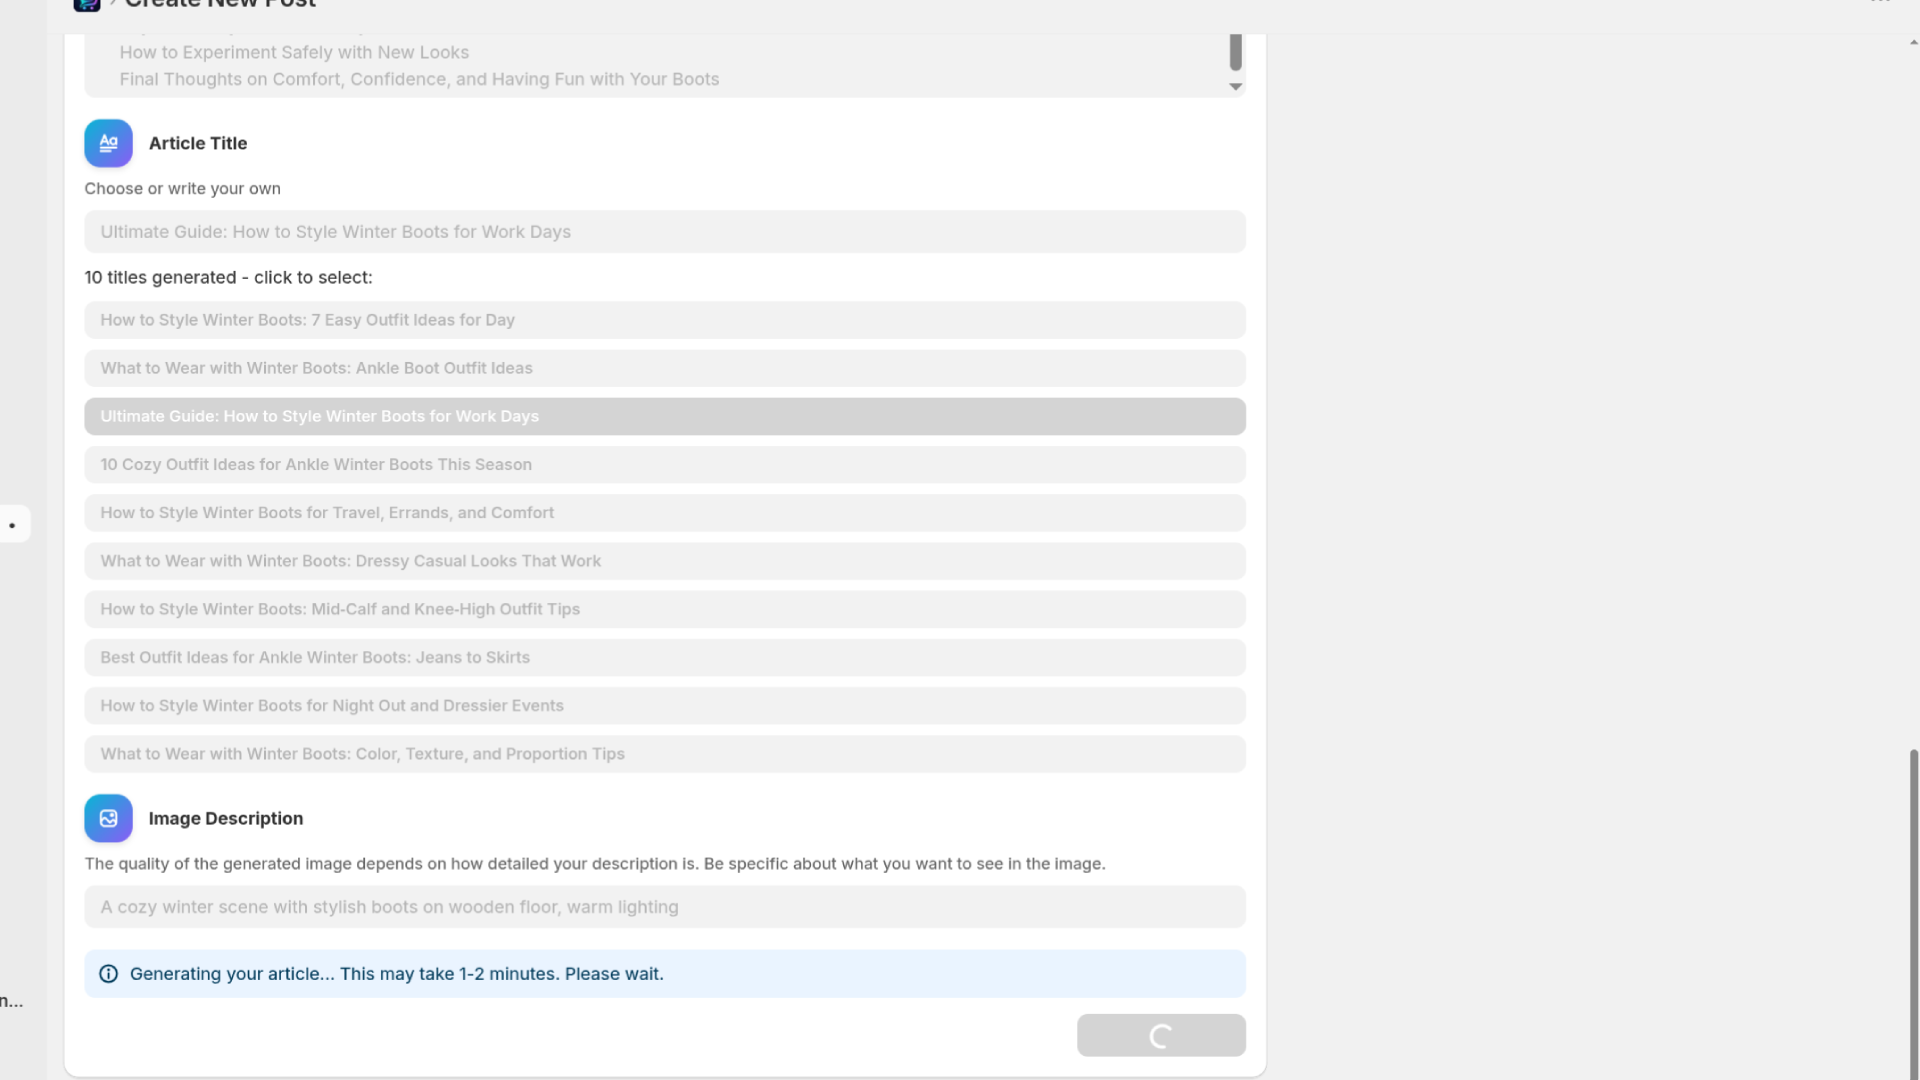Expand the outline section list scrollbar track
This screenshot has width=1920, height=1080.
point(1235,52)
